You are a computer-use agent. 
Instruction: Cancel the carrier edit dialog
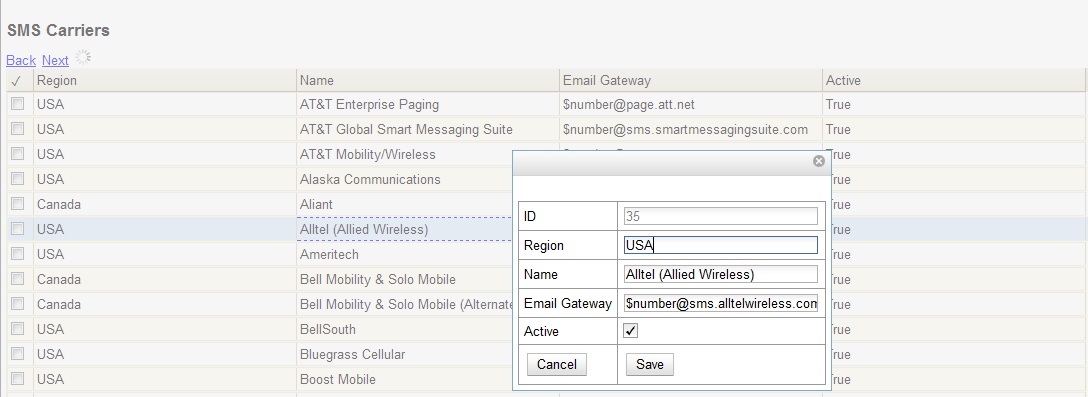click(x=556, y=364)
